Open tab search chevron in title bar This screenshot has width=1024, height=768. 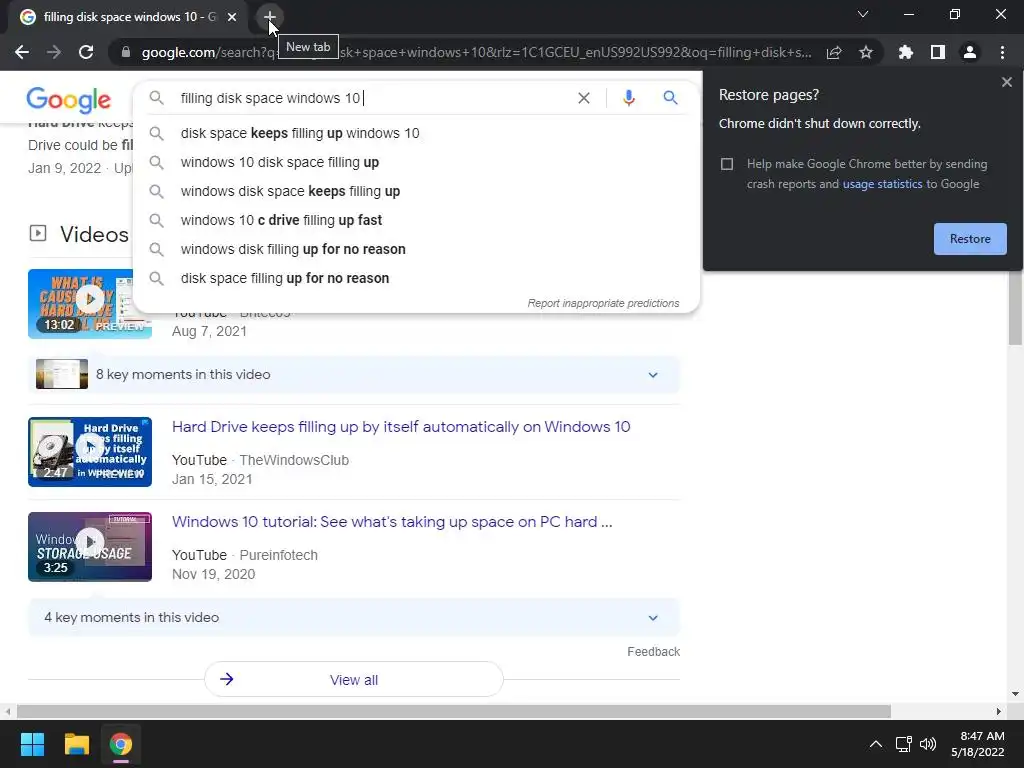(x=863, y=14)
